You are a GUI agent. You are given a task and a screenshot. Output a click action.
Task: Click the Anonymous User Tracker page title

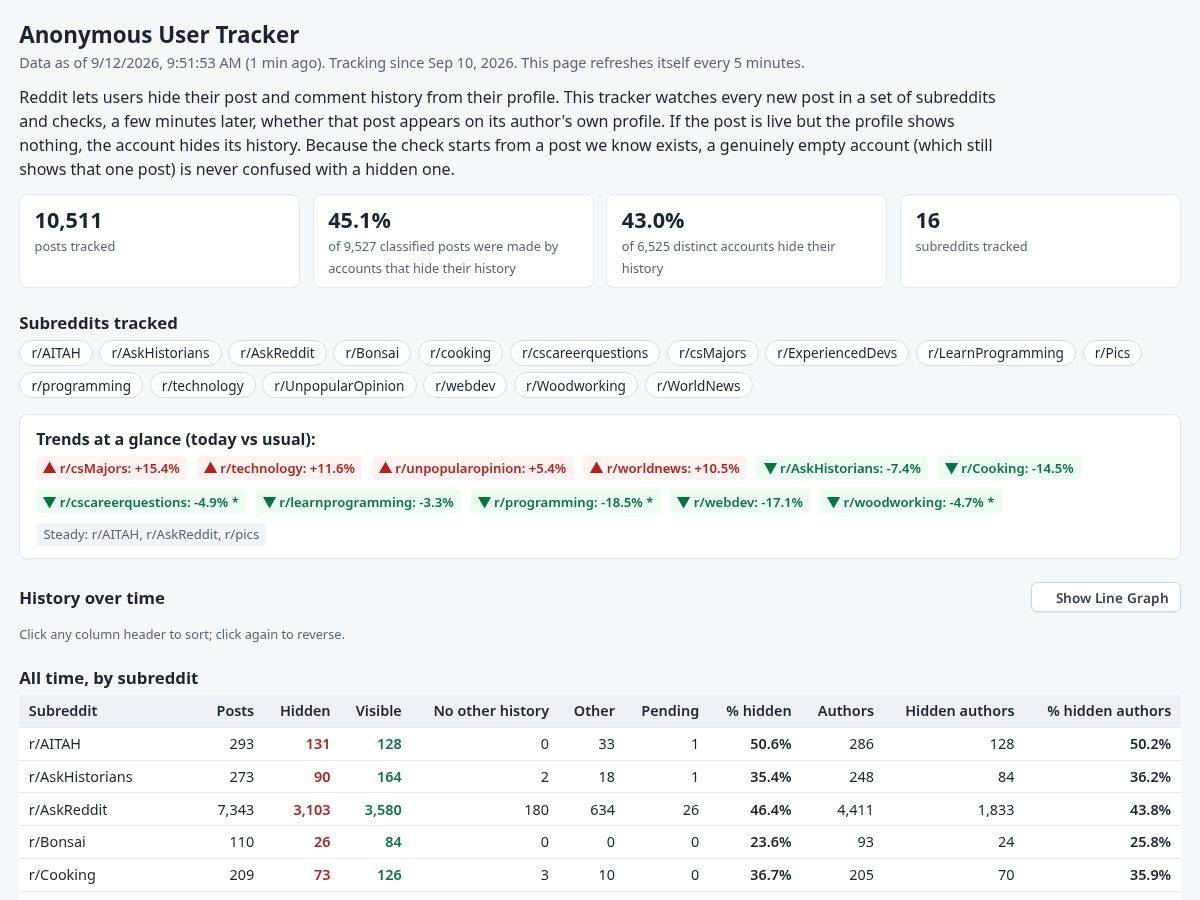tap(159, 35)
